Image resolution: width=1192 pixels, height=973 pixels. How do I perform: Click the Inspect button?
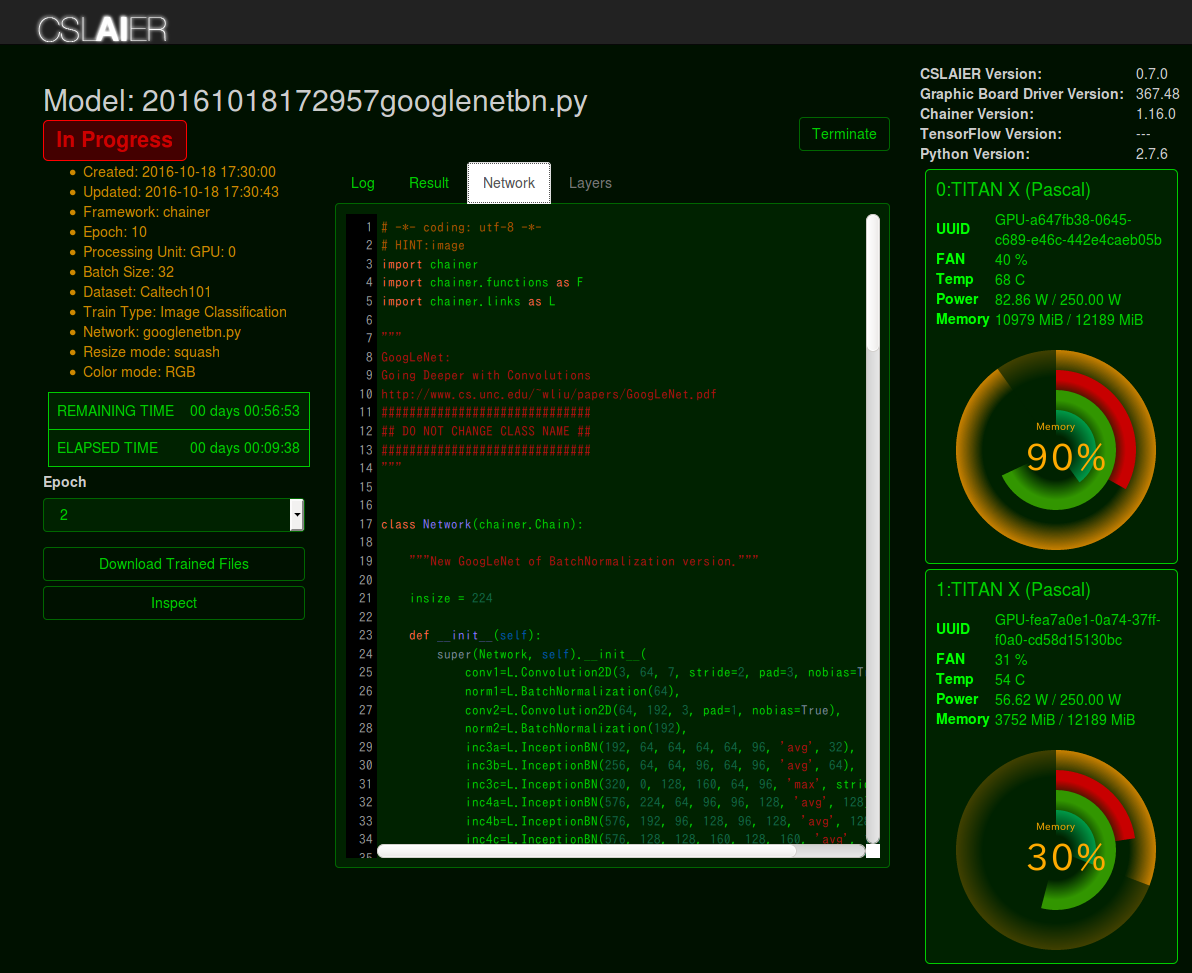point(174,603)
